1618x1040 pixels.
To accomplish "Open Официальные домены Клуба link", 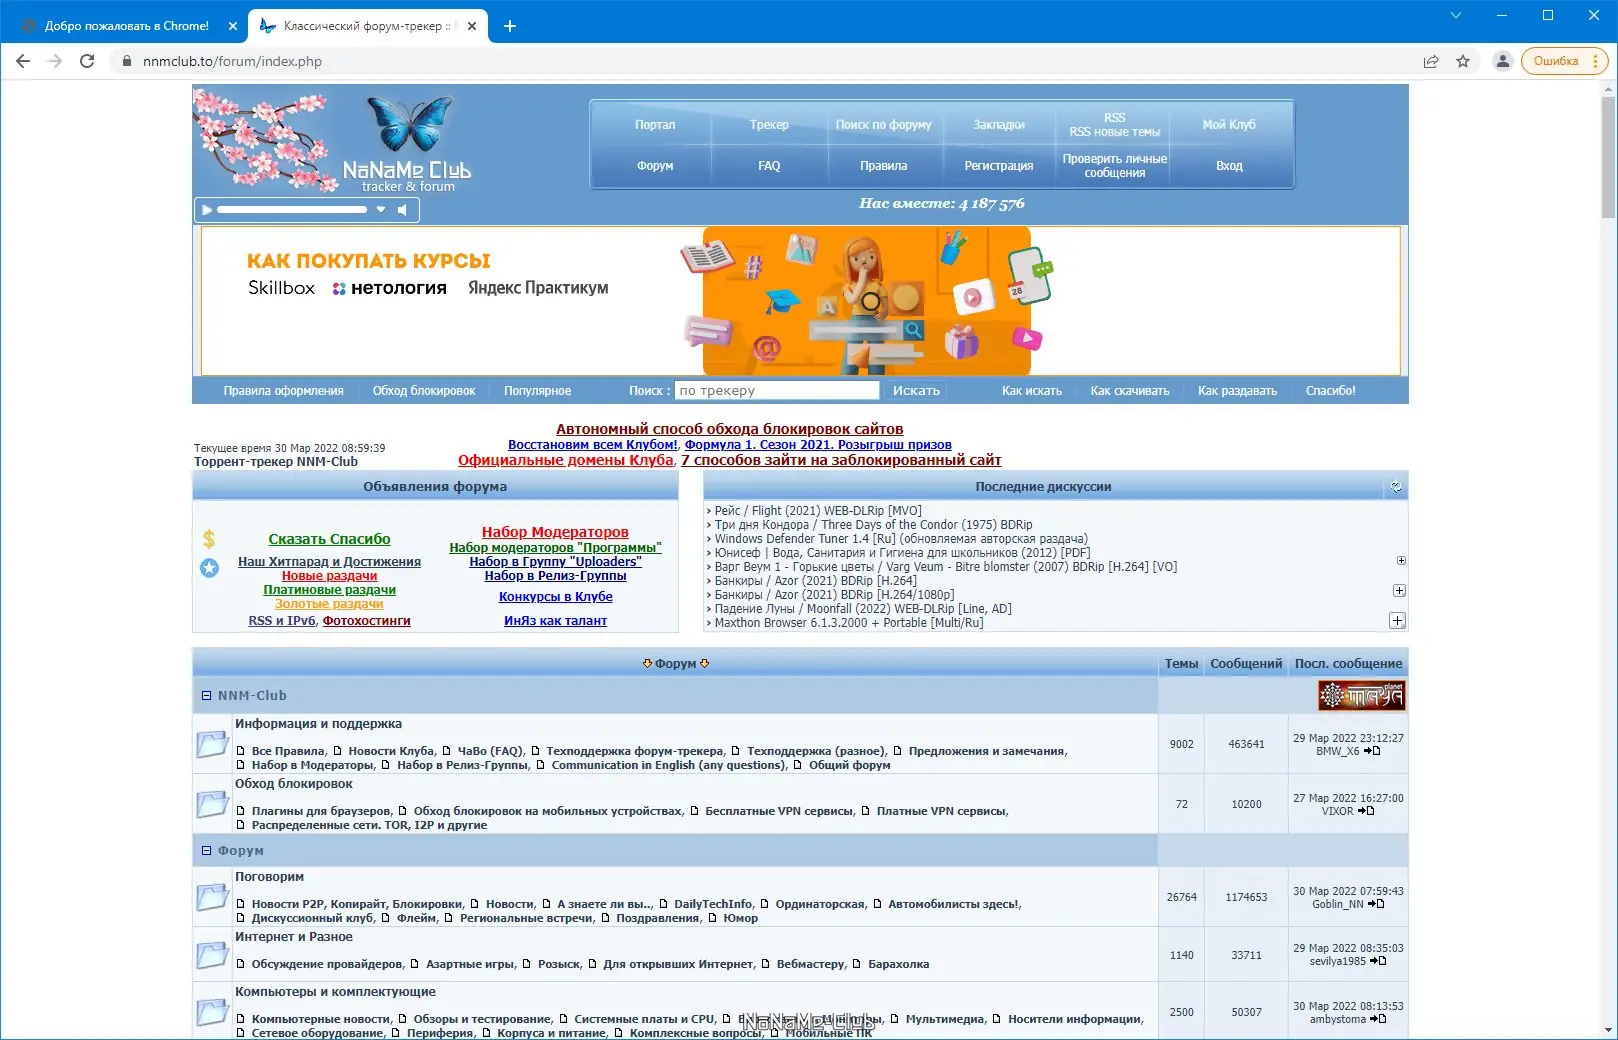I will [566, 460].
